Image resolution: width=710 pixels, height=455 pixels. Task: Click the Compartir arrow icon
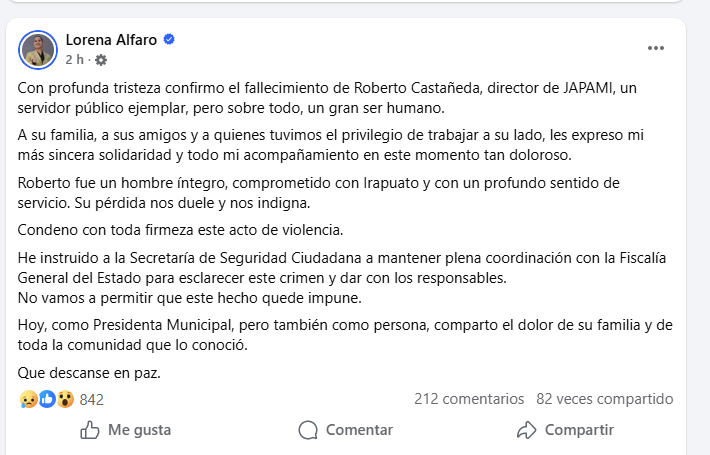point(527,430)
